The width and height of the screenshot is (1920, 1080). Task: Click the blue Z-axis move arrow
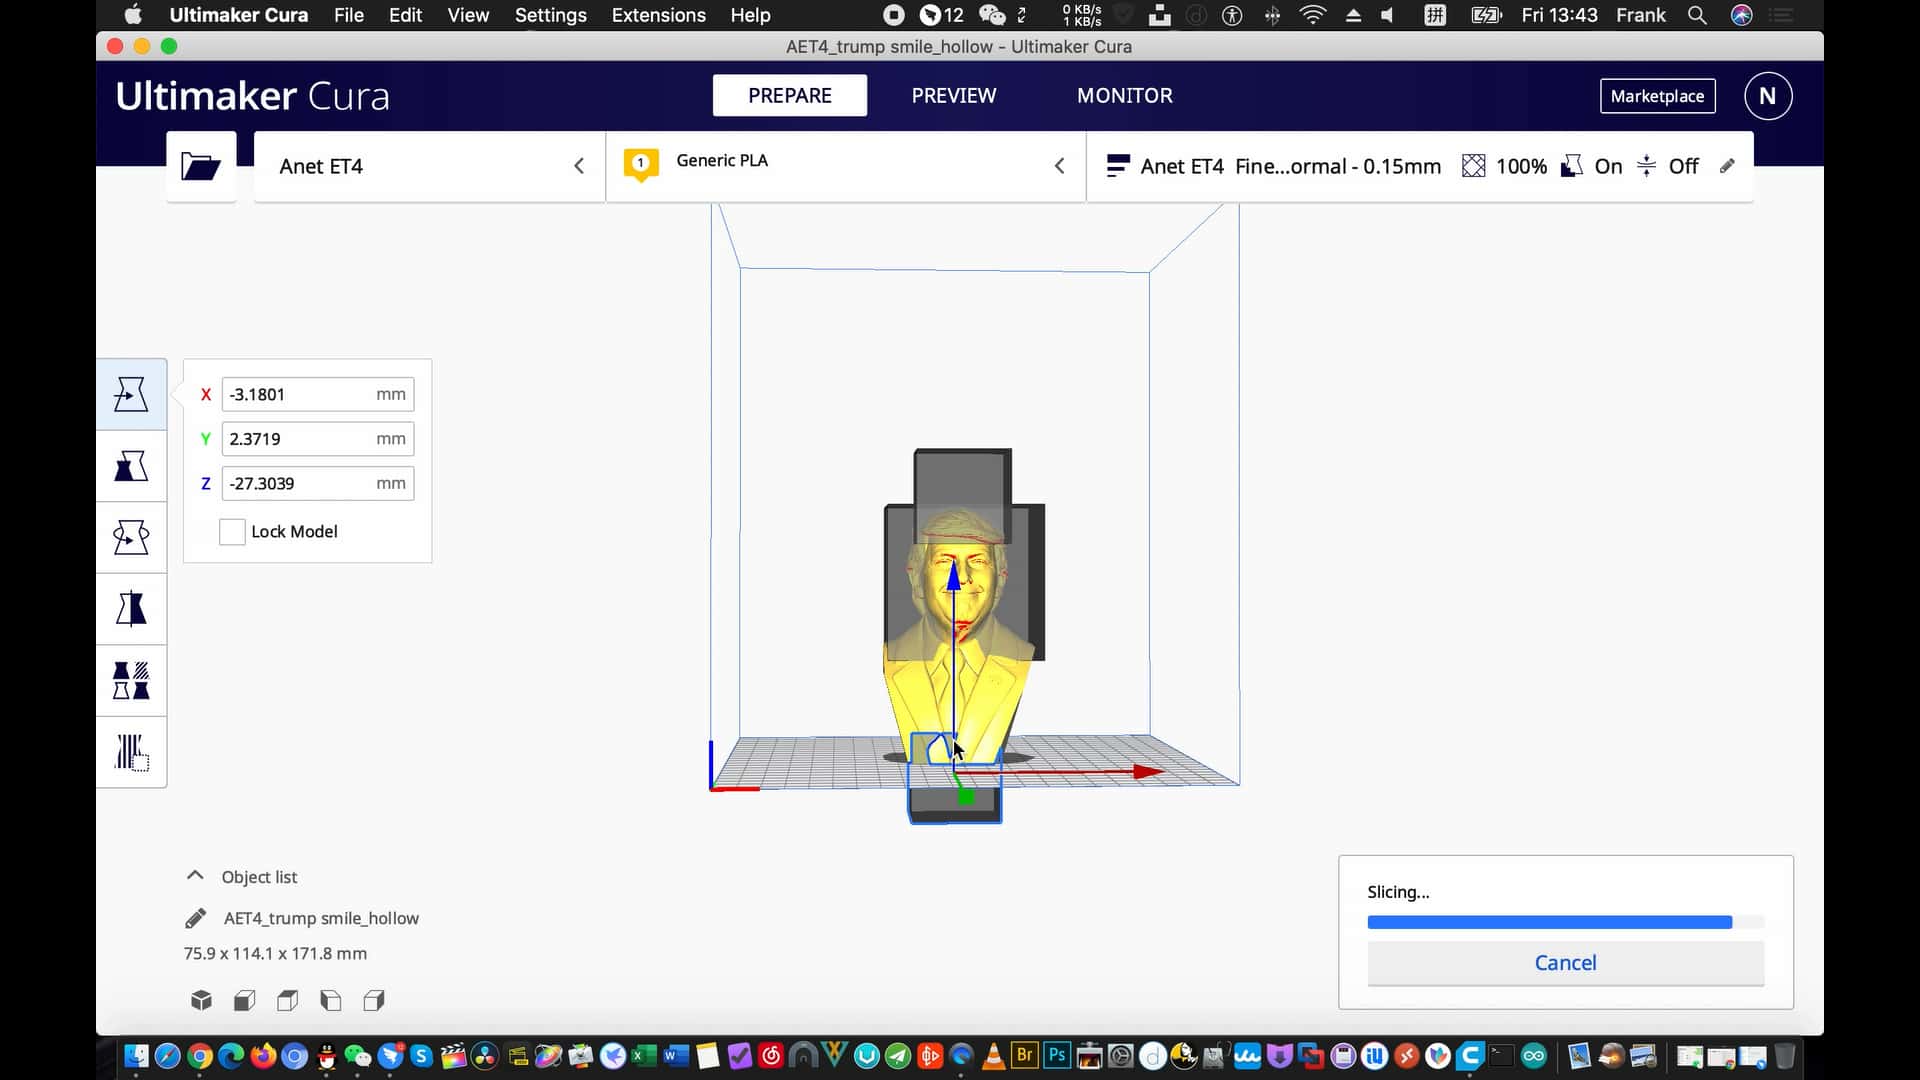coord(953,574)
